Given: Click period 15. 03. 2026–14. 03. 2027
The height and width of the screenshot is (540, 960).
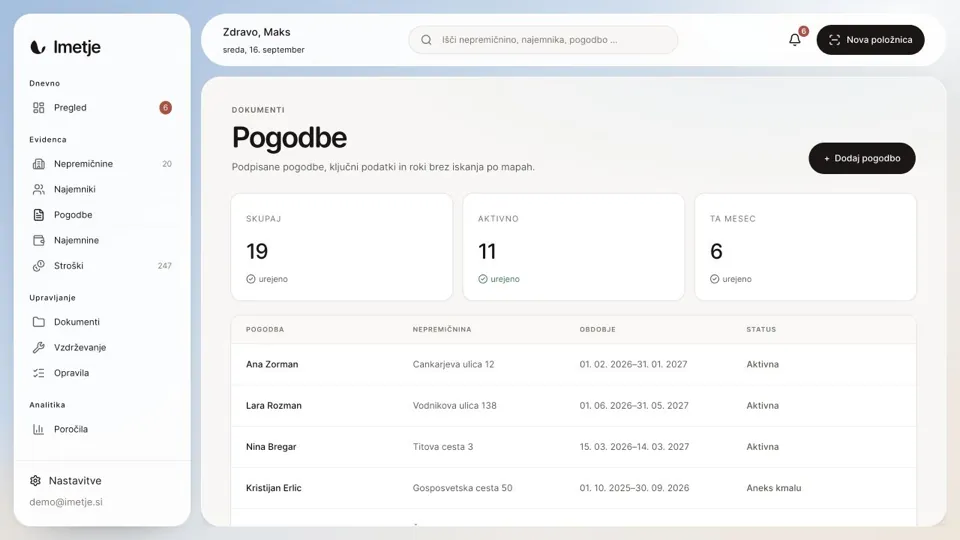Looking at the screenshot, I should point(634,447).
